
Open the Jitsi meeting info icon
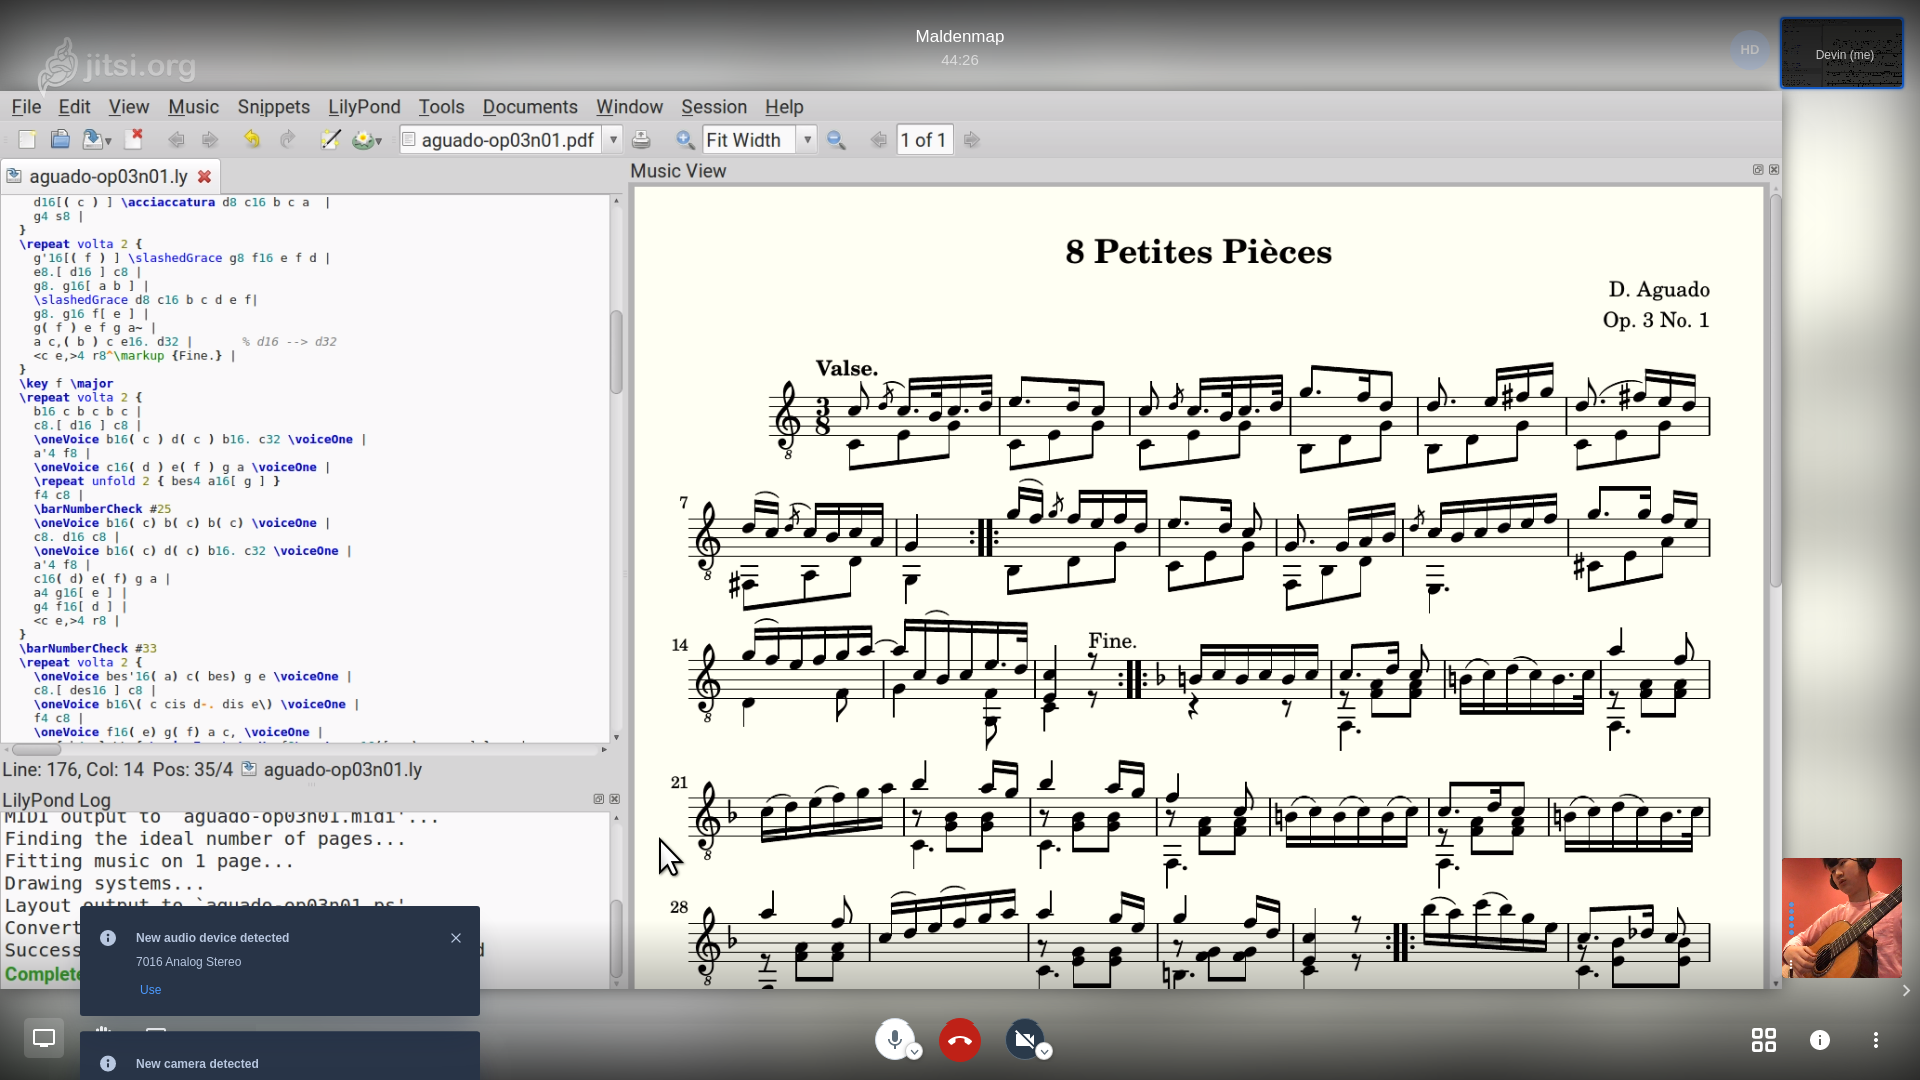[x=1820, y=1040]
